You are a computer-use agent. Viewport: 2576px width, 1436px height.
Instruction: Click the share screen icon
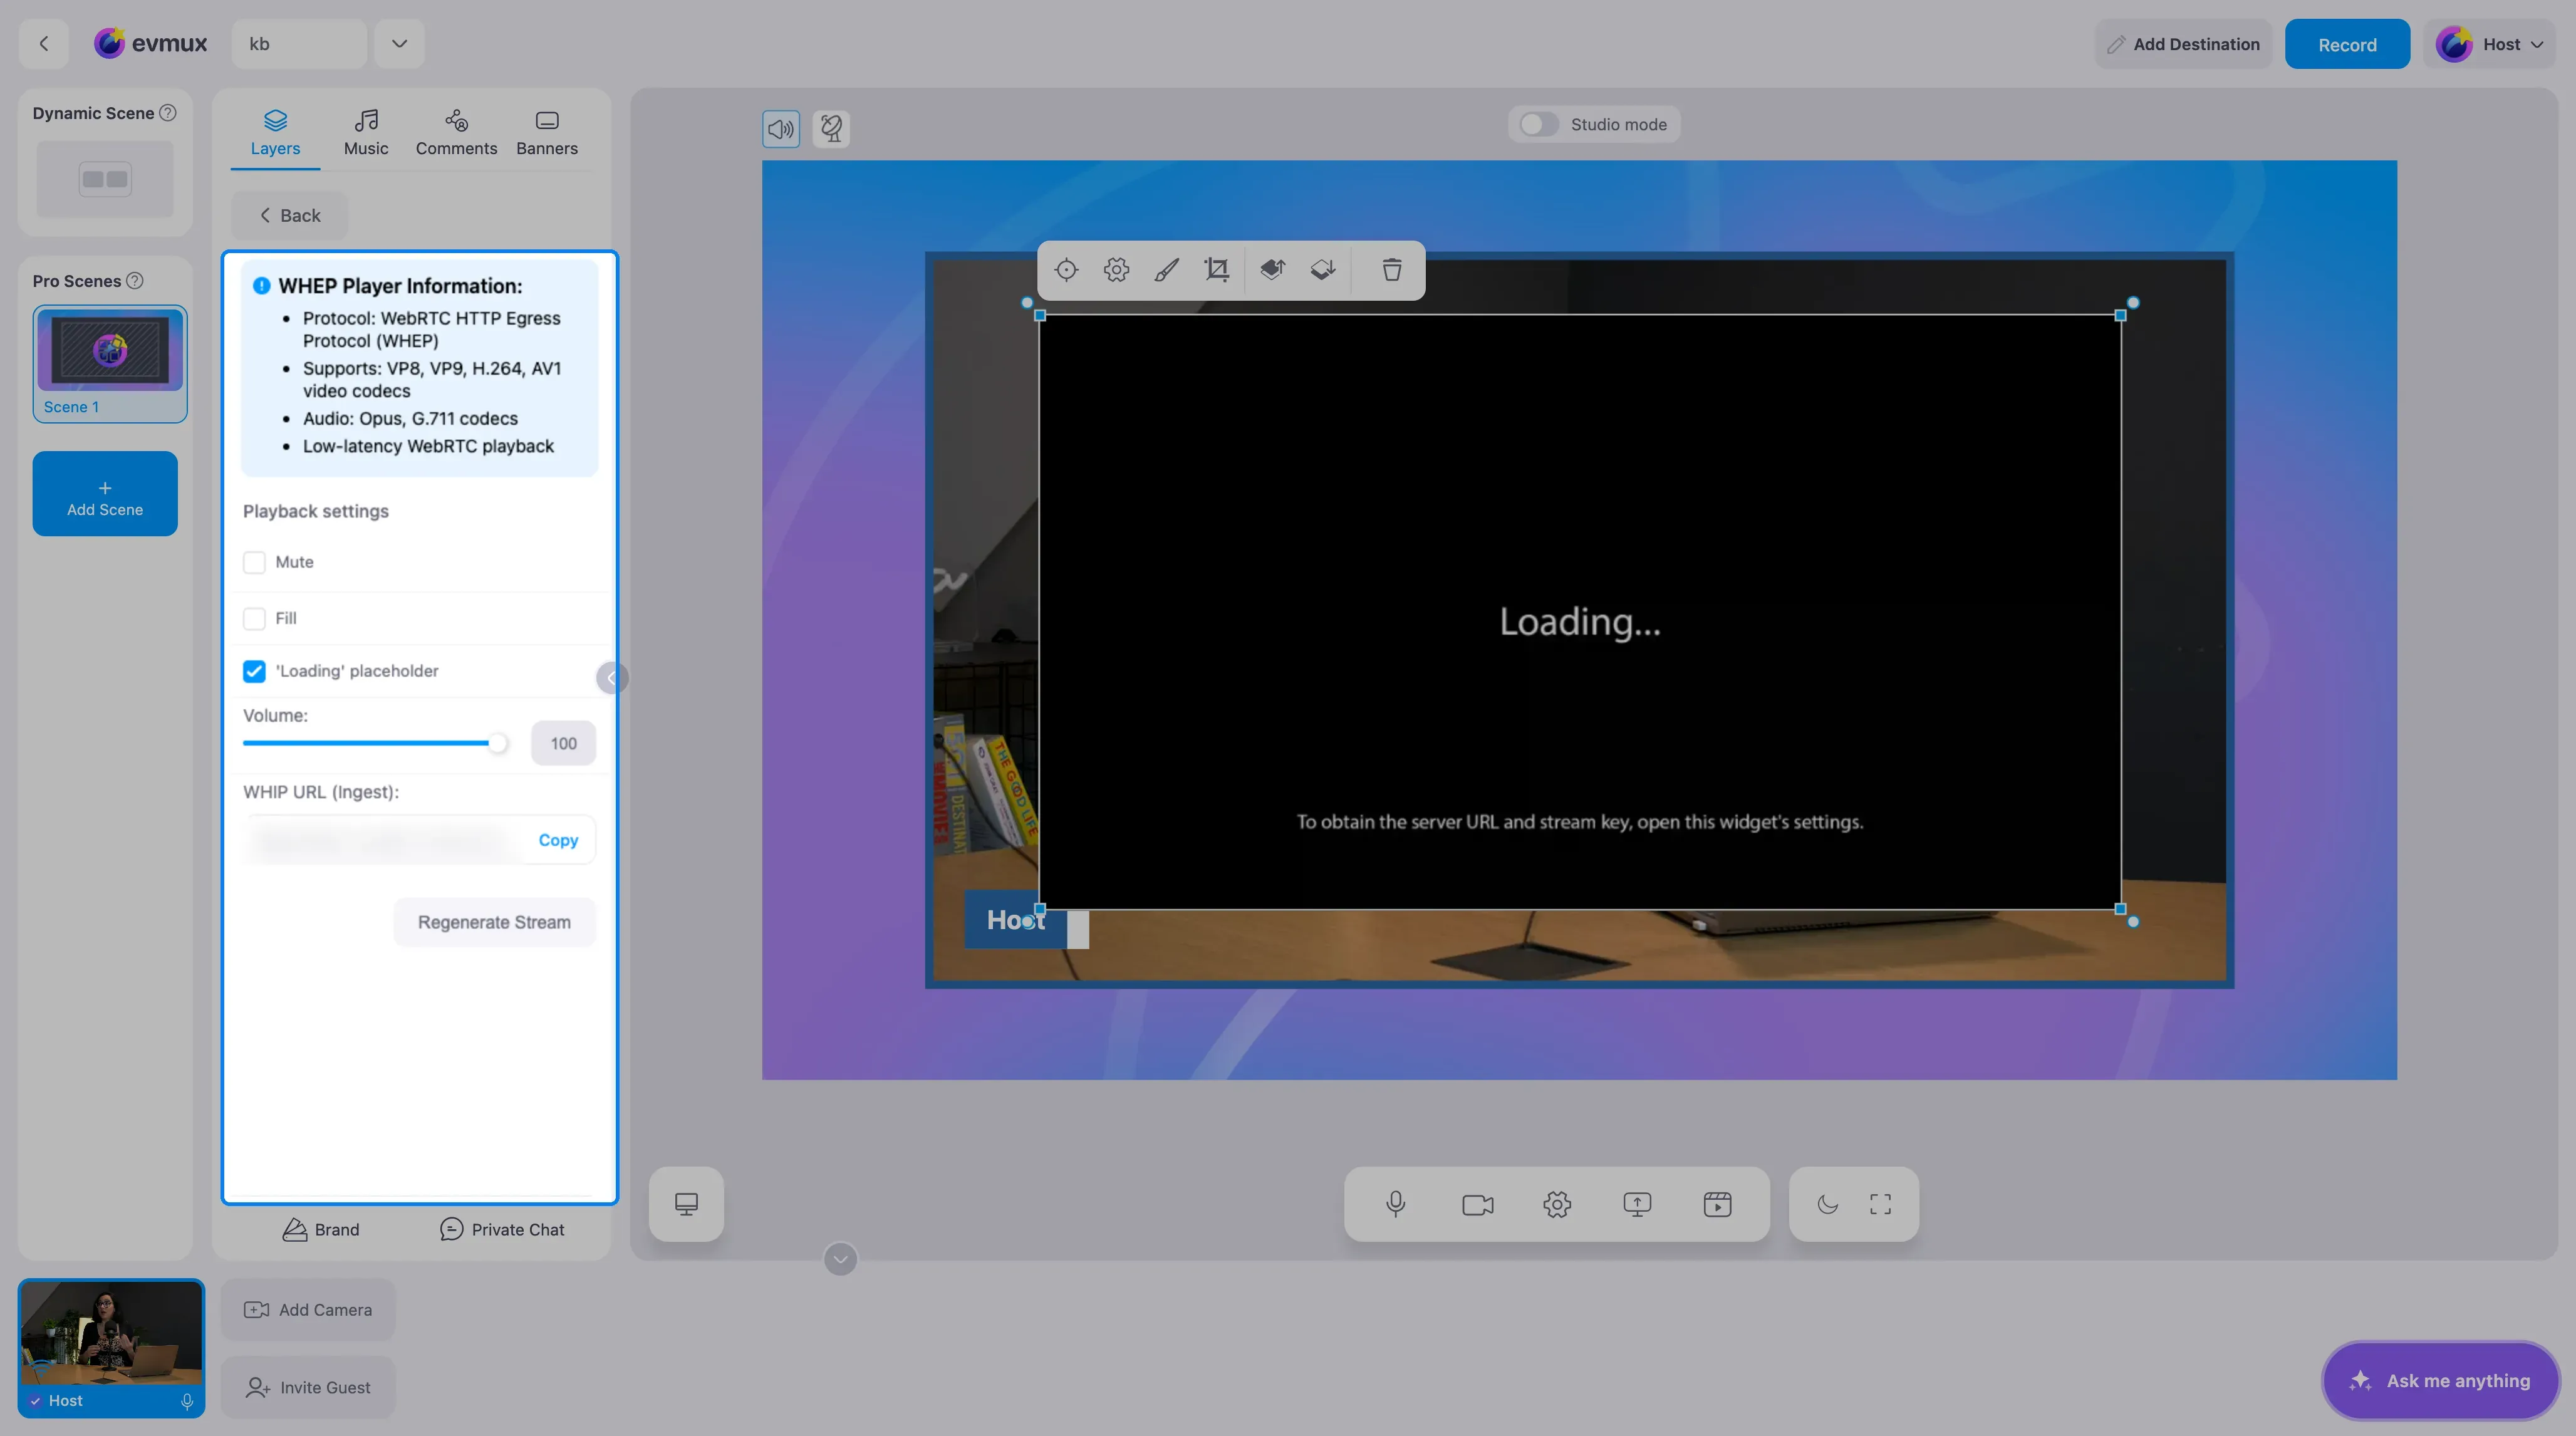tap(1637, 1204)
